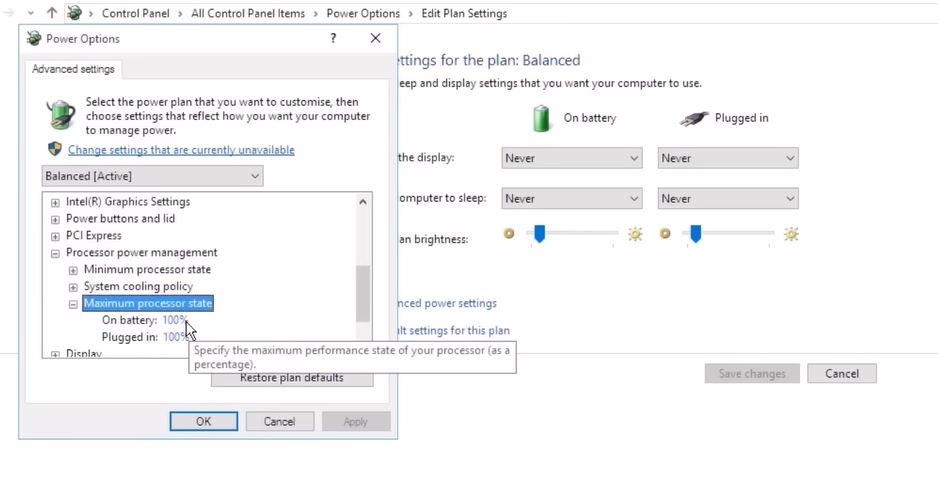Screen dimensions: 938x487
Task: Click On battery brightness slider thumb
Action: pos(540,233)
